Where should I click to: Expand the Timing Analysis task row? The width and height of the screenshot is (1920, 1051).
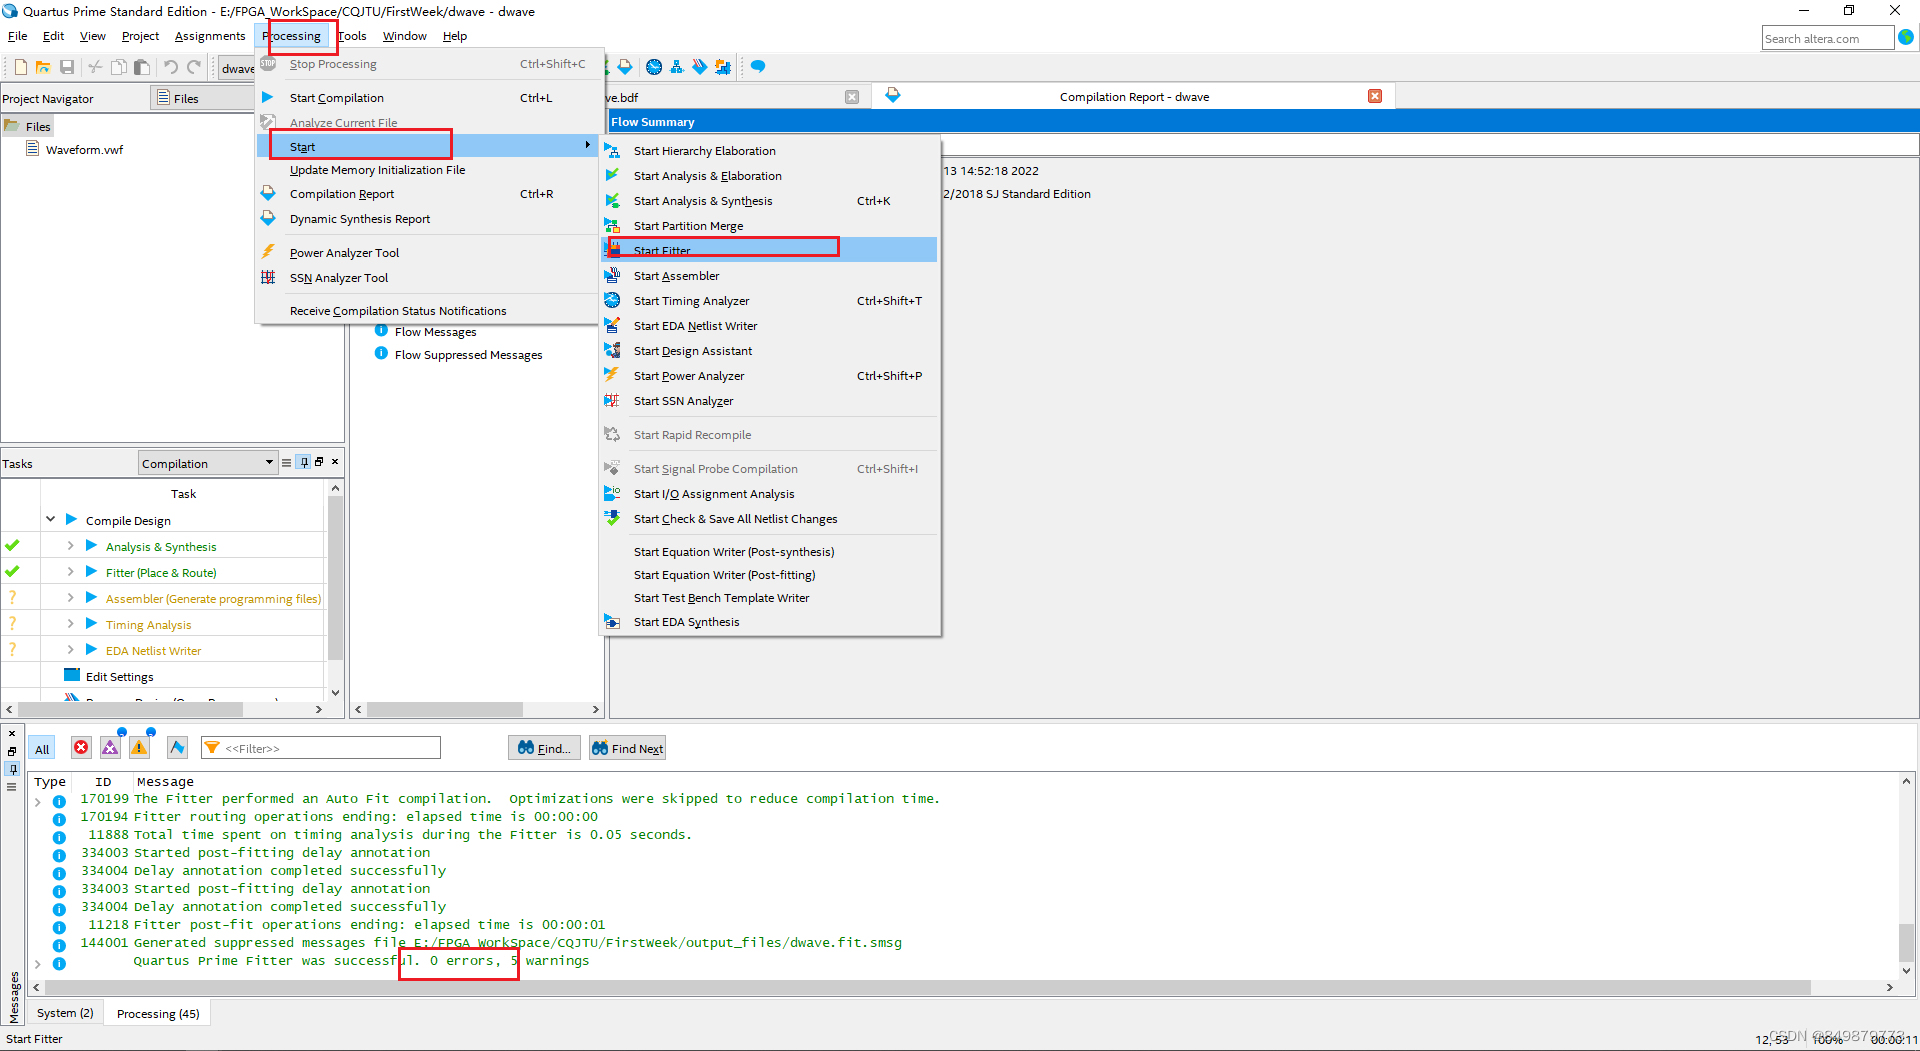(70, 624)
